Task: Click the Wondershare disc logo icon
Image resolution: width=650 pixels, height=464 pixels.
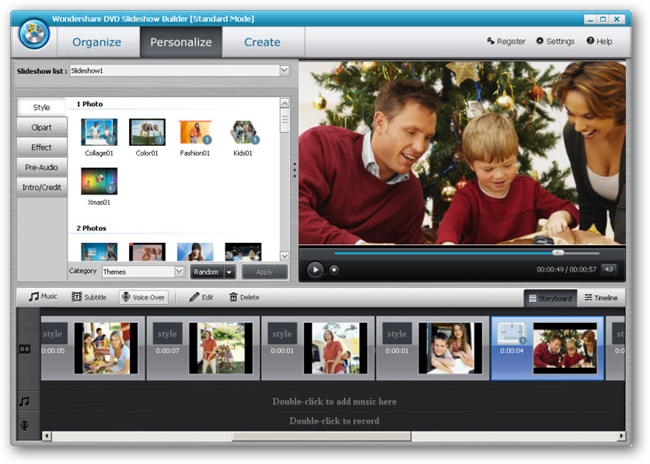Action: click(34, 34)
